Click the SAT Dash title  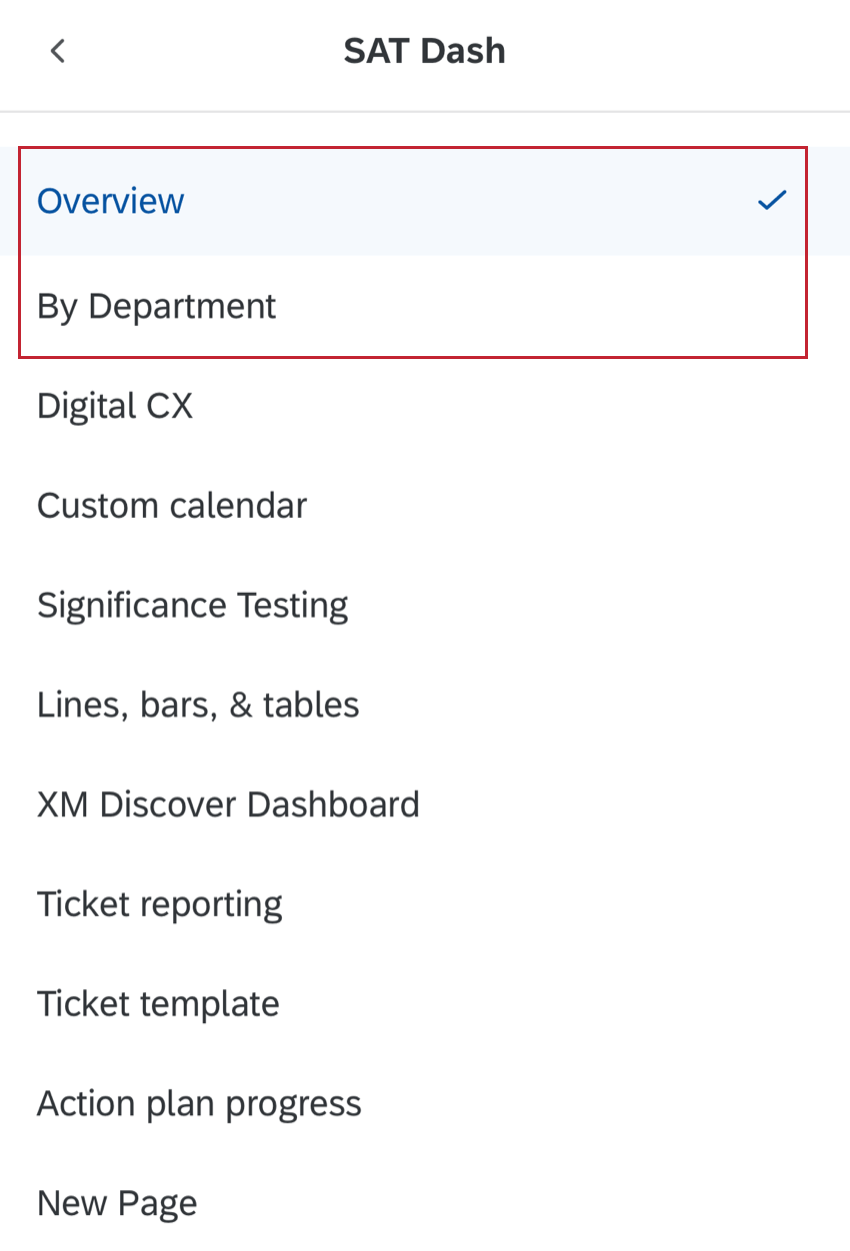424,50
